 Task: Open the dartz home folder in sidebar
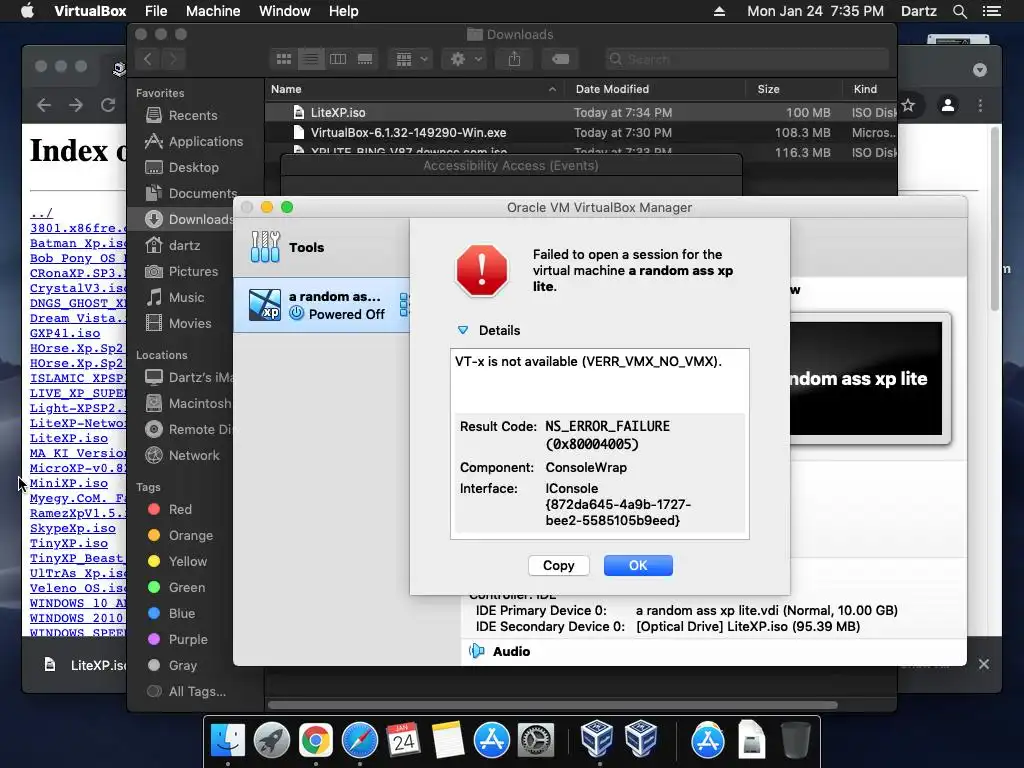(173, 246)
